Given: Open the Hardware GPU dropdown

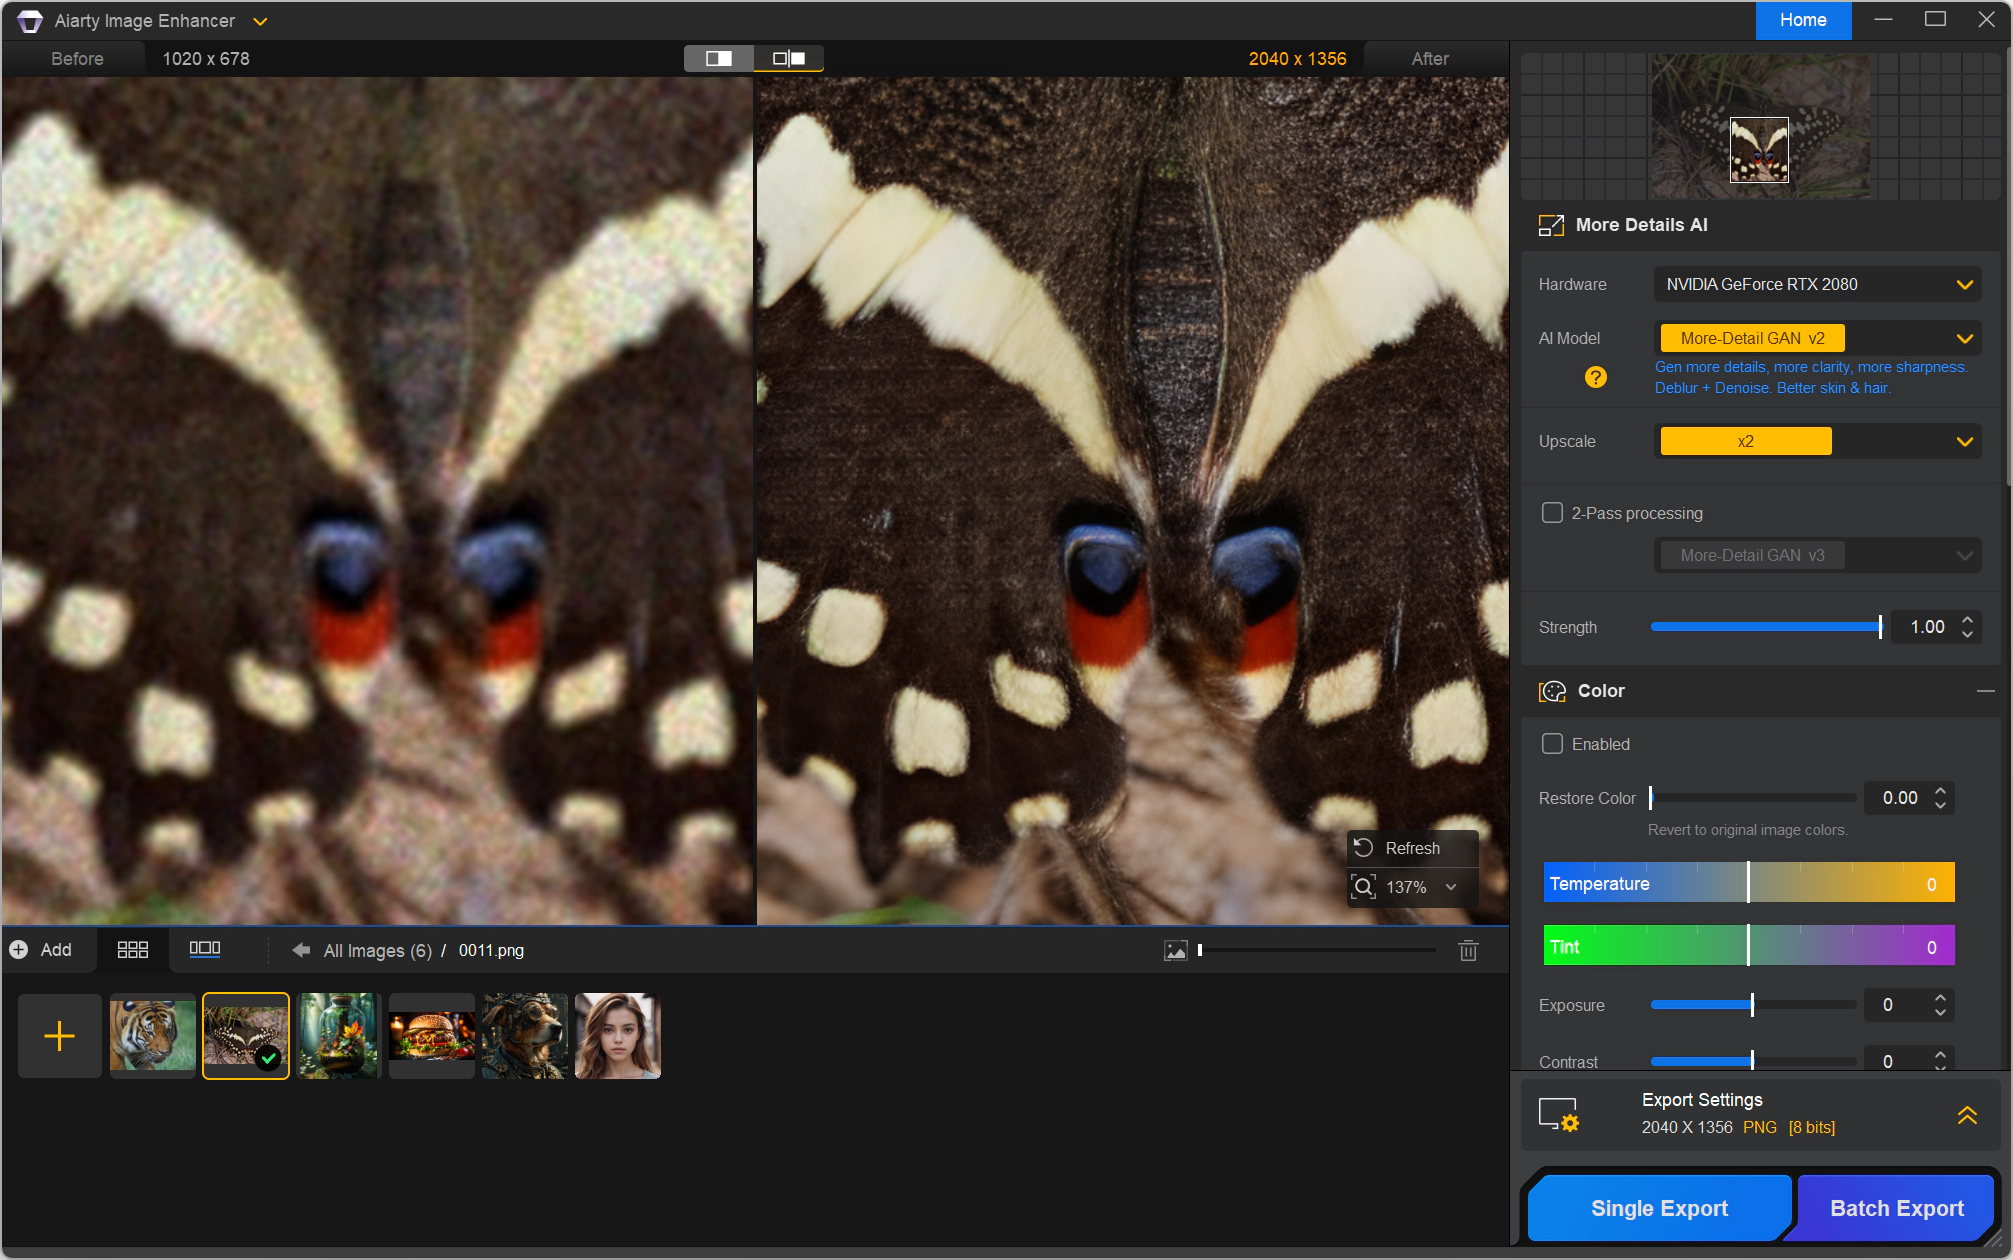Looking at the screenshot, I should tap(1964, 284).
